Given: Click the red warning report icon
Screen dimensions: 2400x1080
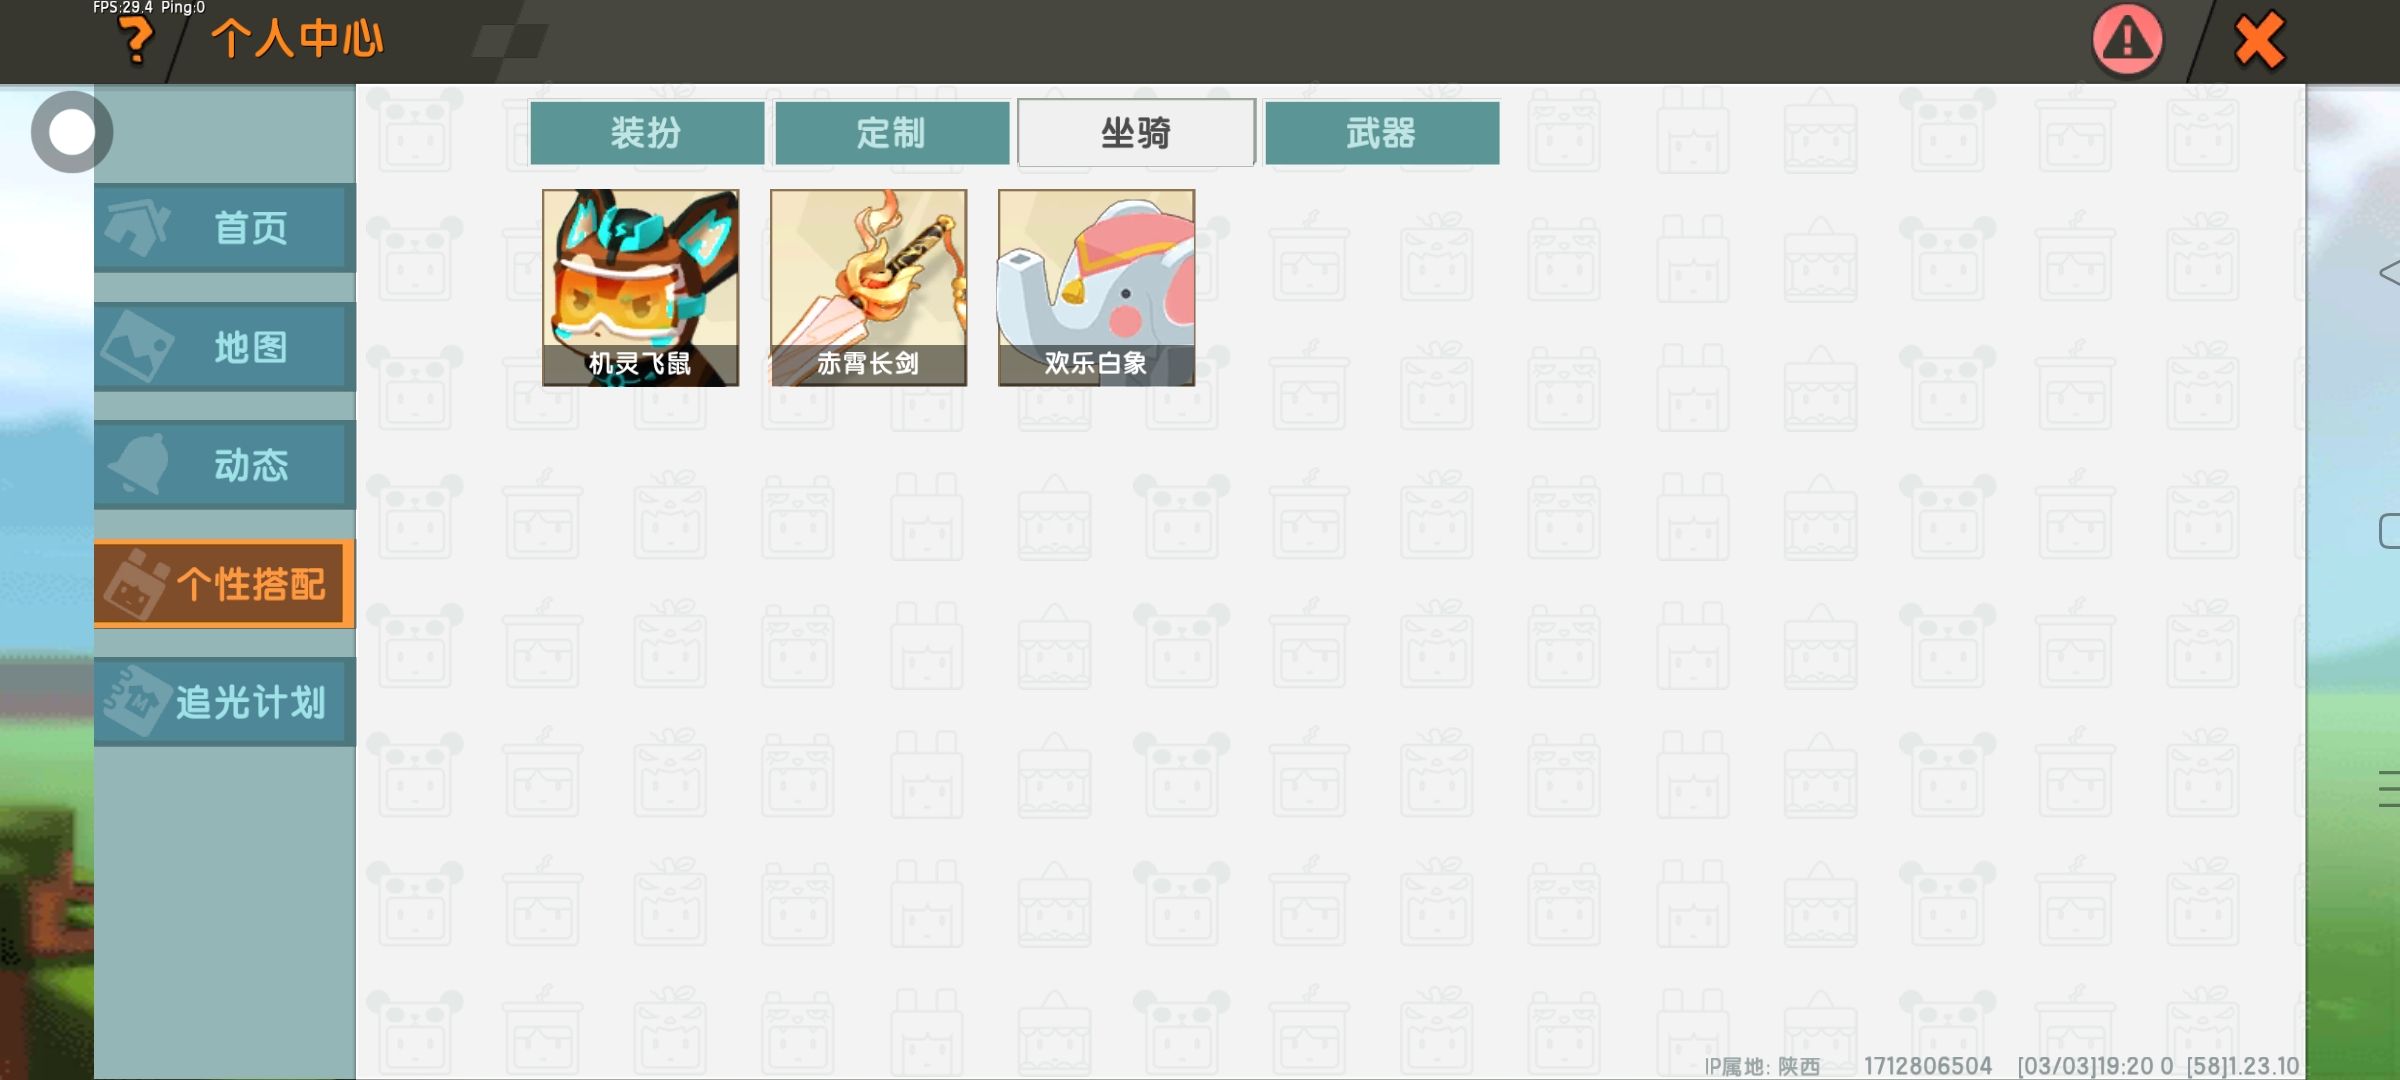Looking at the screenshot, I should point(2127,40).
